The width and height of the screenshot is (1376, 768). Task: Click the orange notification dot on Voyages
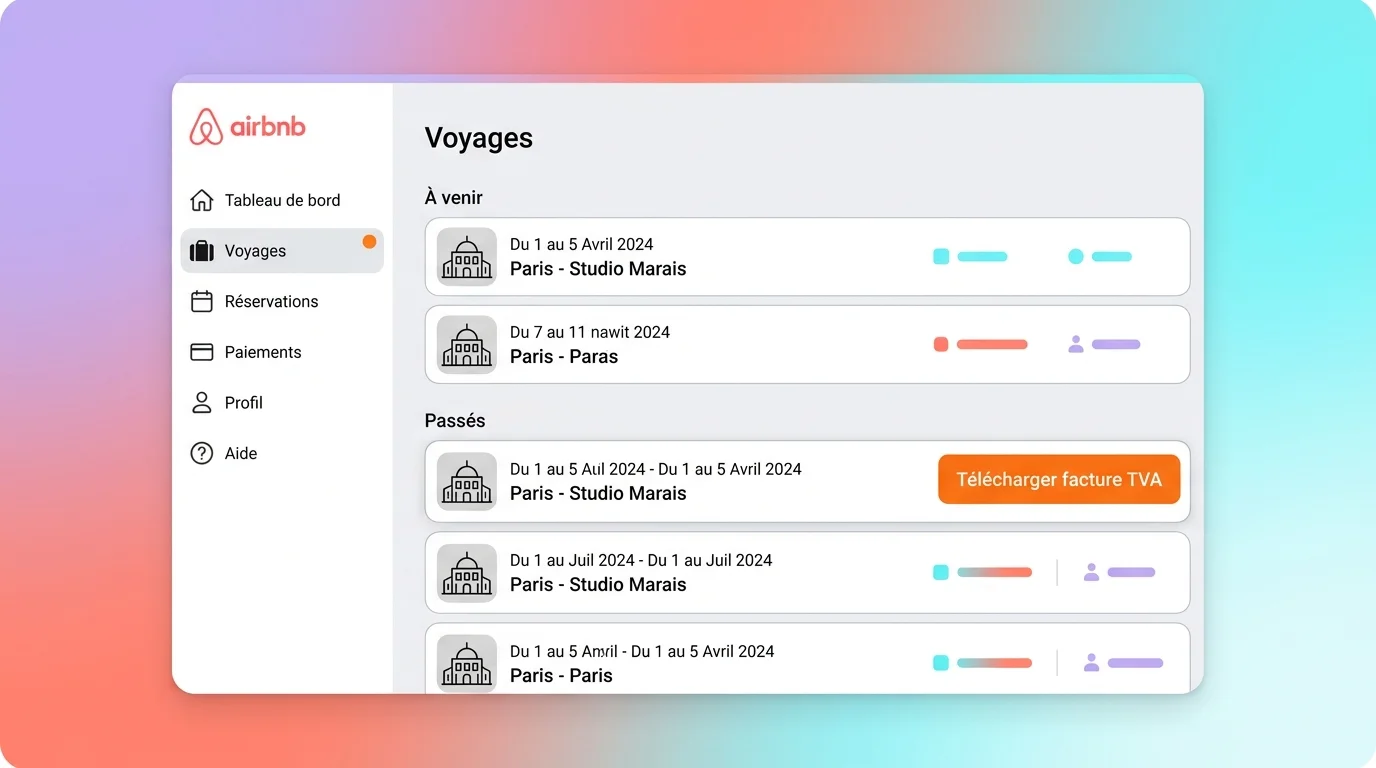(x=369, y=241)
